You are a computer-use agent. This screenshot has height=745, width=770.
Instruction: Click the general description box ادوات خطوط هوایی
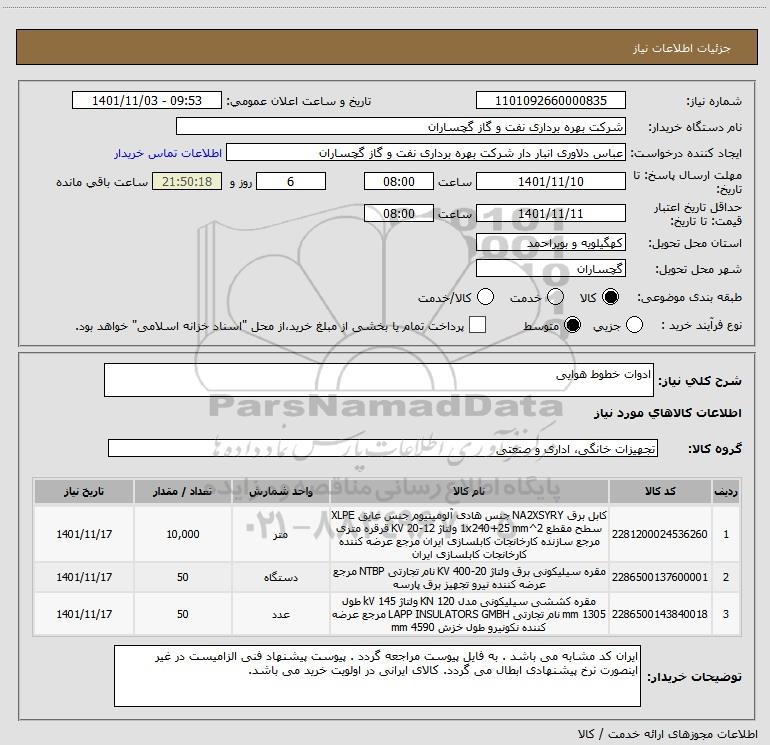click(379, 380)
